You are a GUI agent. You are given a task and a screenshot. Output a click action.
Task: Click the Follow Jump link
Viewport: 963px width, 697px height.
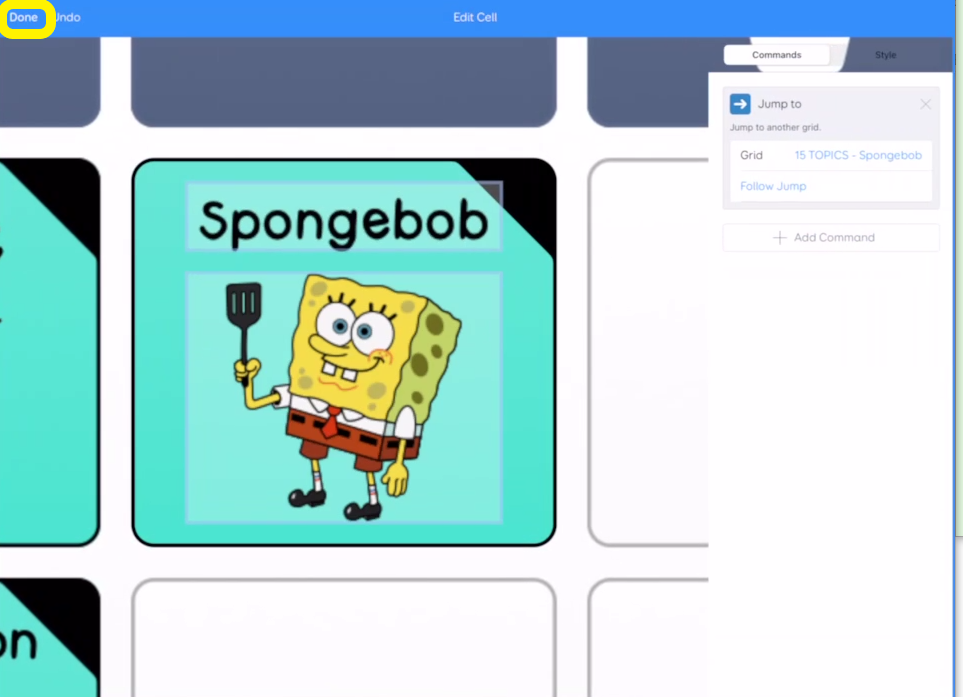click(773, 186)
